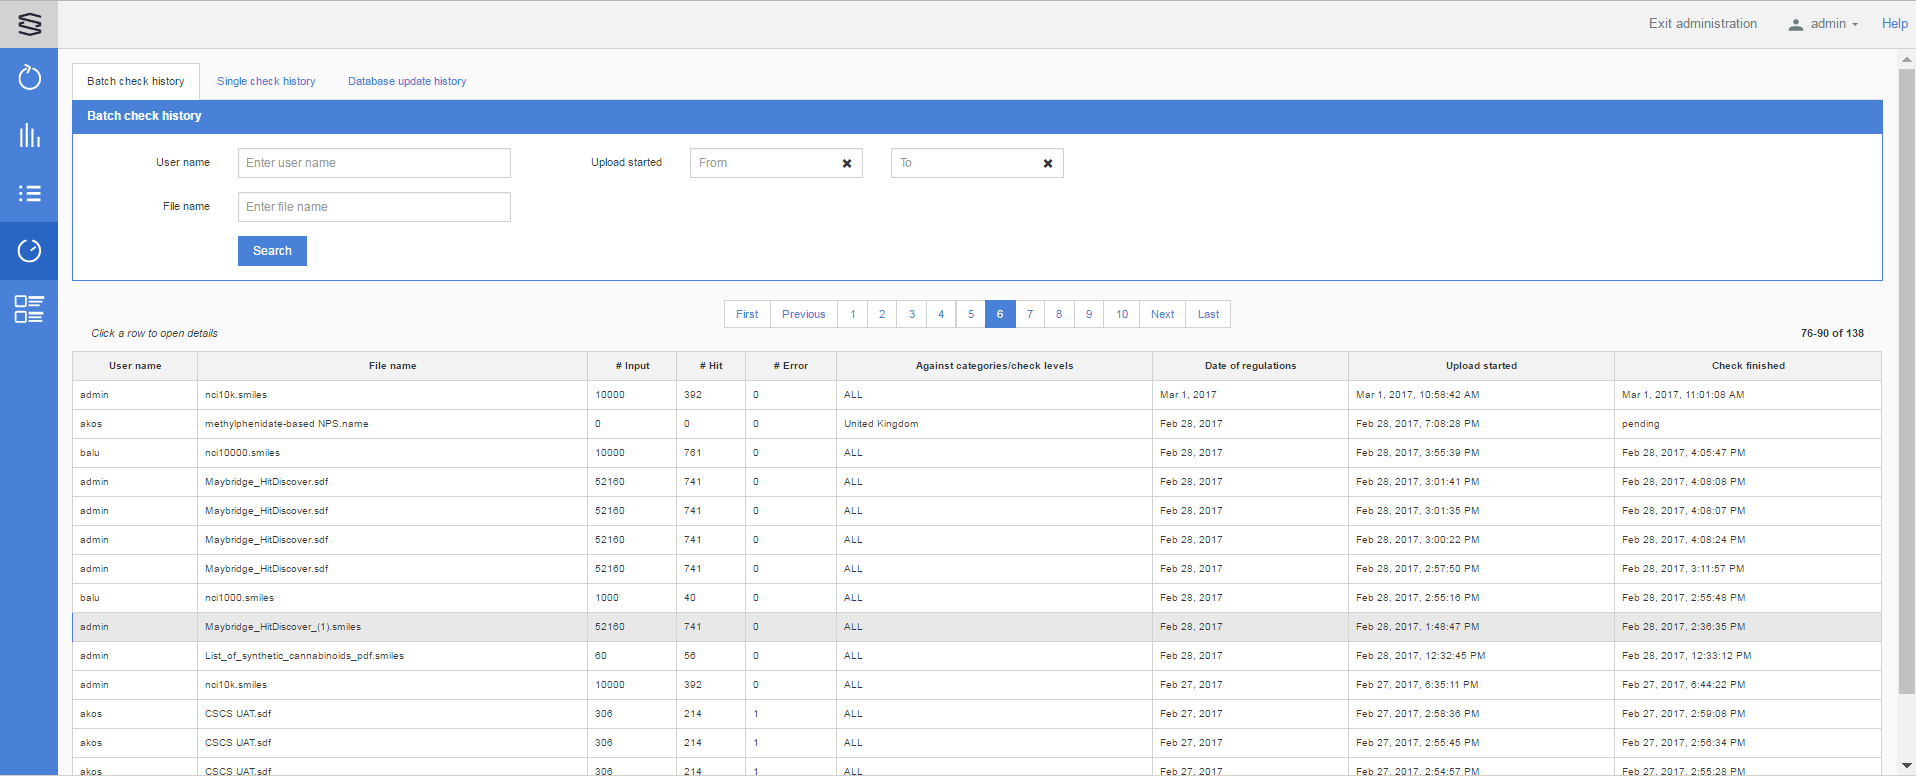Go to page 3
Viewport: 1916px width, 777px height.
click(x=912, y=314)
